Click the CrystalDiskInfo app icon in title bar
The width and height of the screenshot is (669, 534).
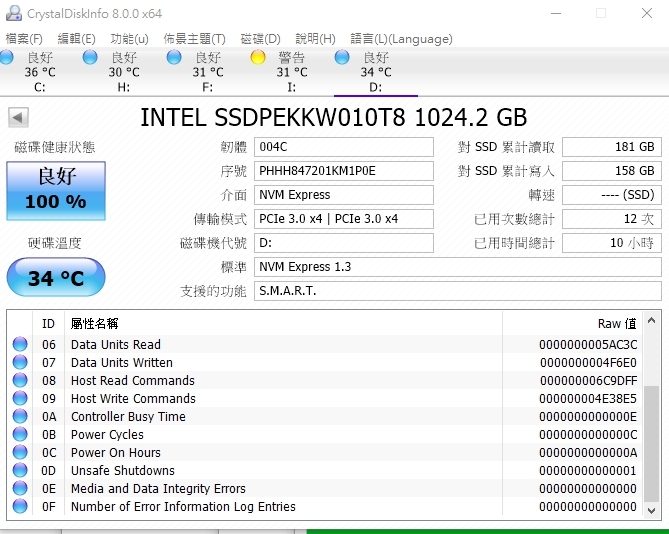pyautogui.click(x=14, y=13)
